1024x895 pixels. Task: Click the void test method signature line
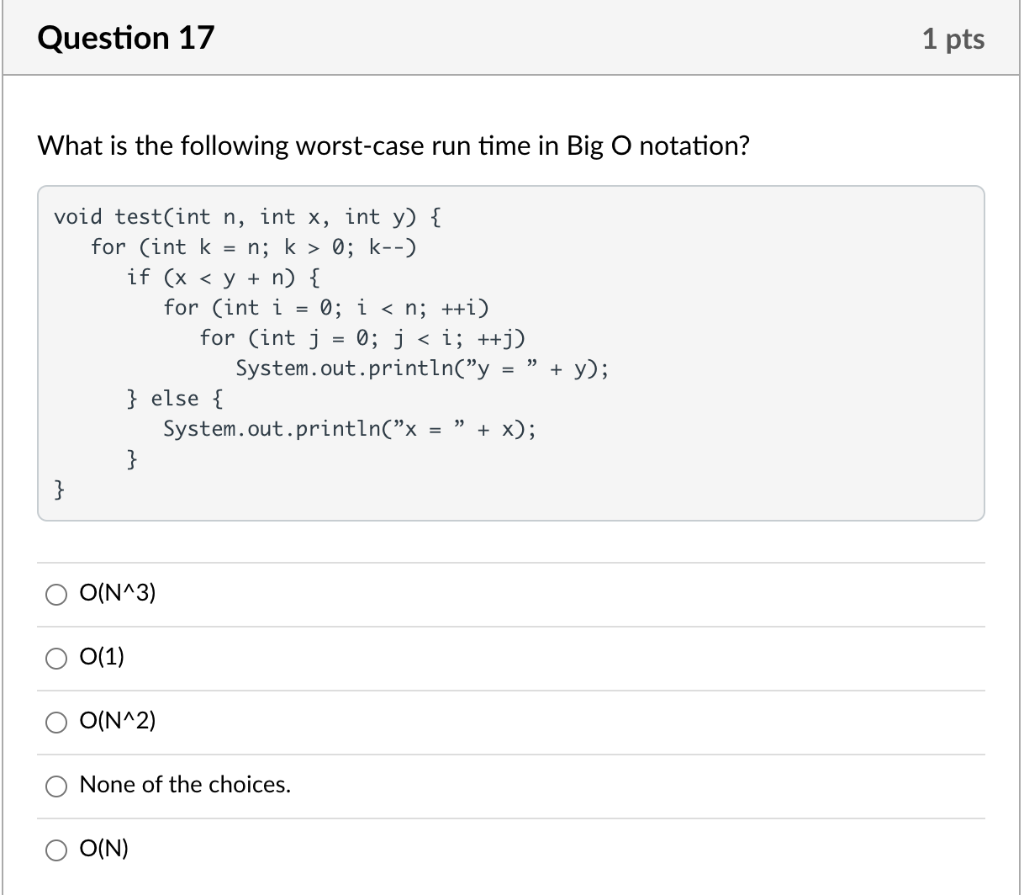248,217
